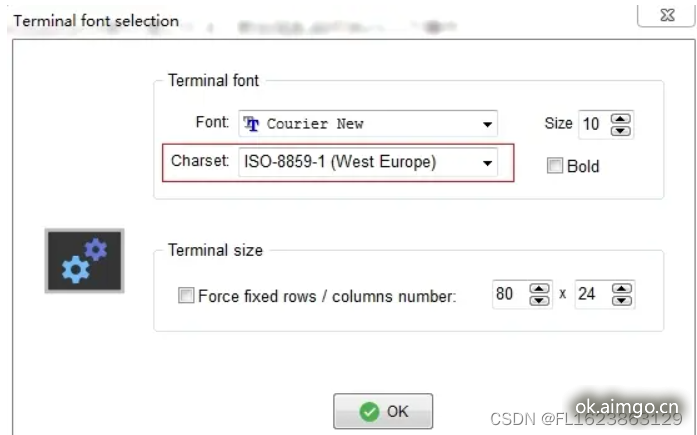Screen dimensions: 697x435
Task: Toggle Force fixed rows / columns number
Action: tap(185, 295)
